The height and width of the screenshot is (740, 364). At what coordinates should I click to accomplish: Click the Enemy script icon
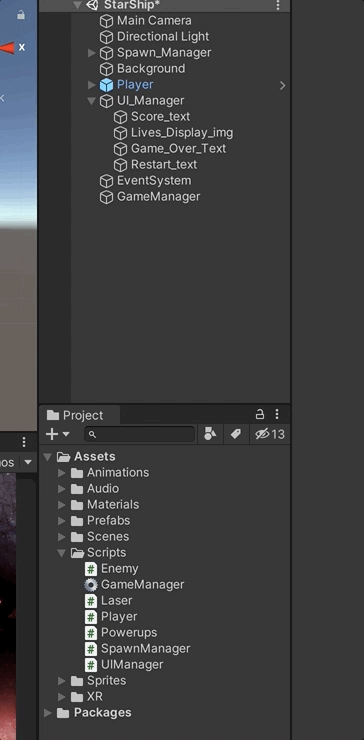[x=91, y=569]
